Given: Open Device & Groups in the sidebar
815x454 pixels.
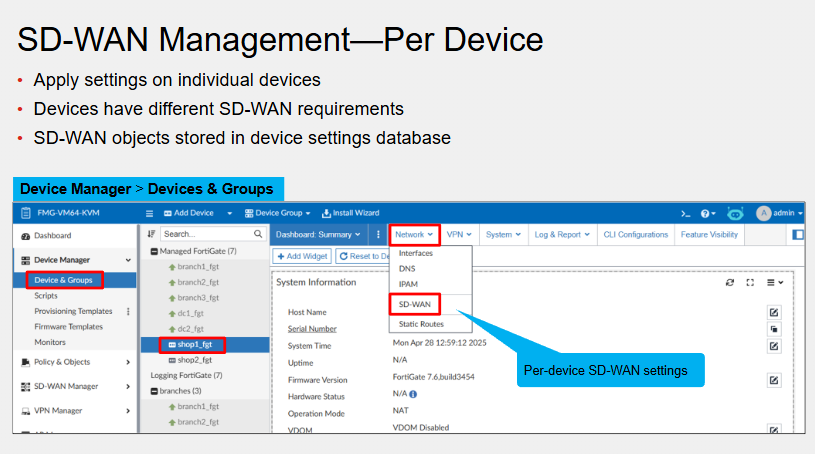Looking at the screenshot, I should click(63, 280).
